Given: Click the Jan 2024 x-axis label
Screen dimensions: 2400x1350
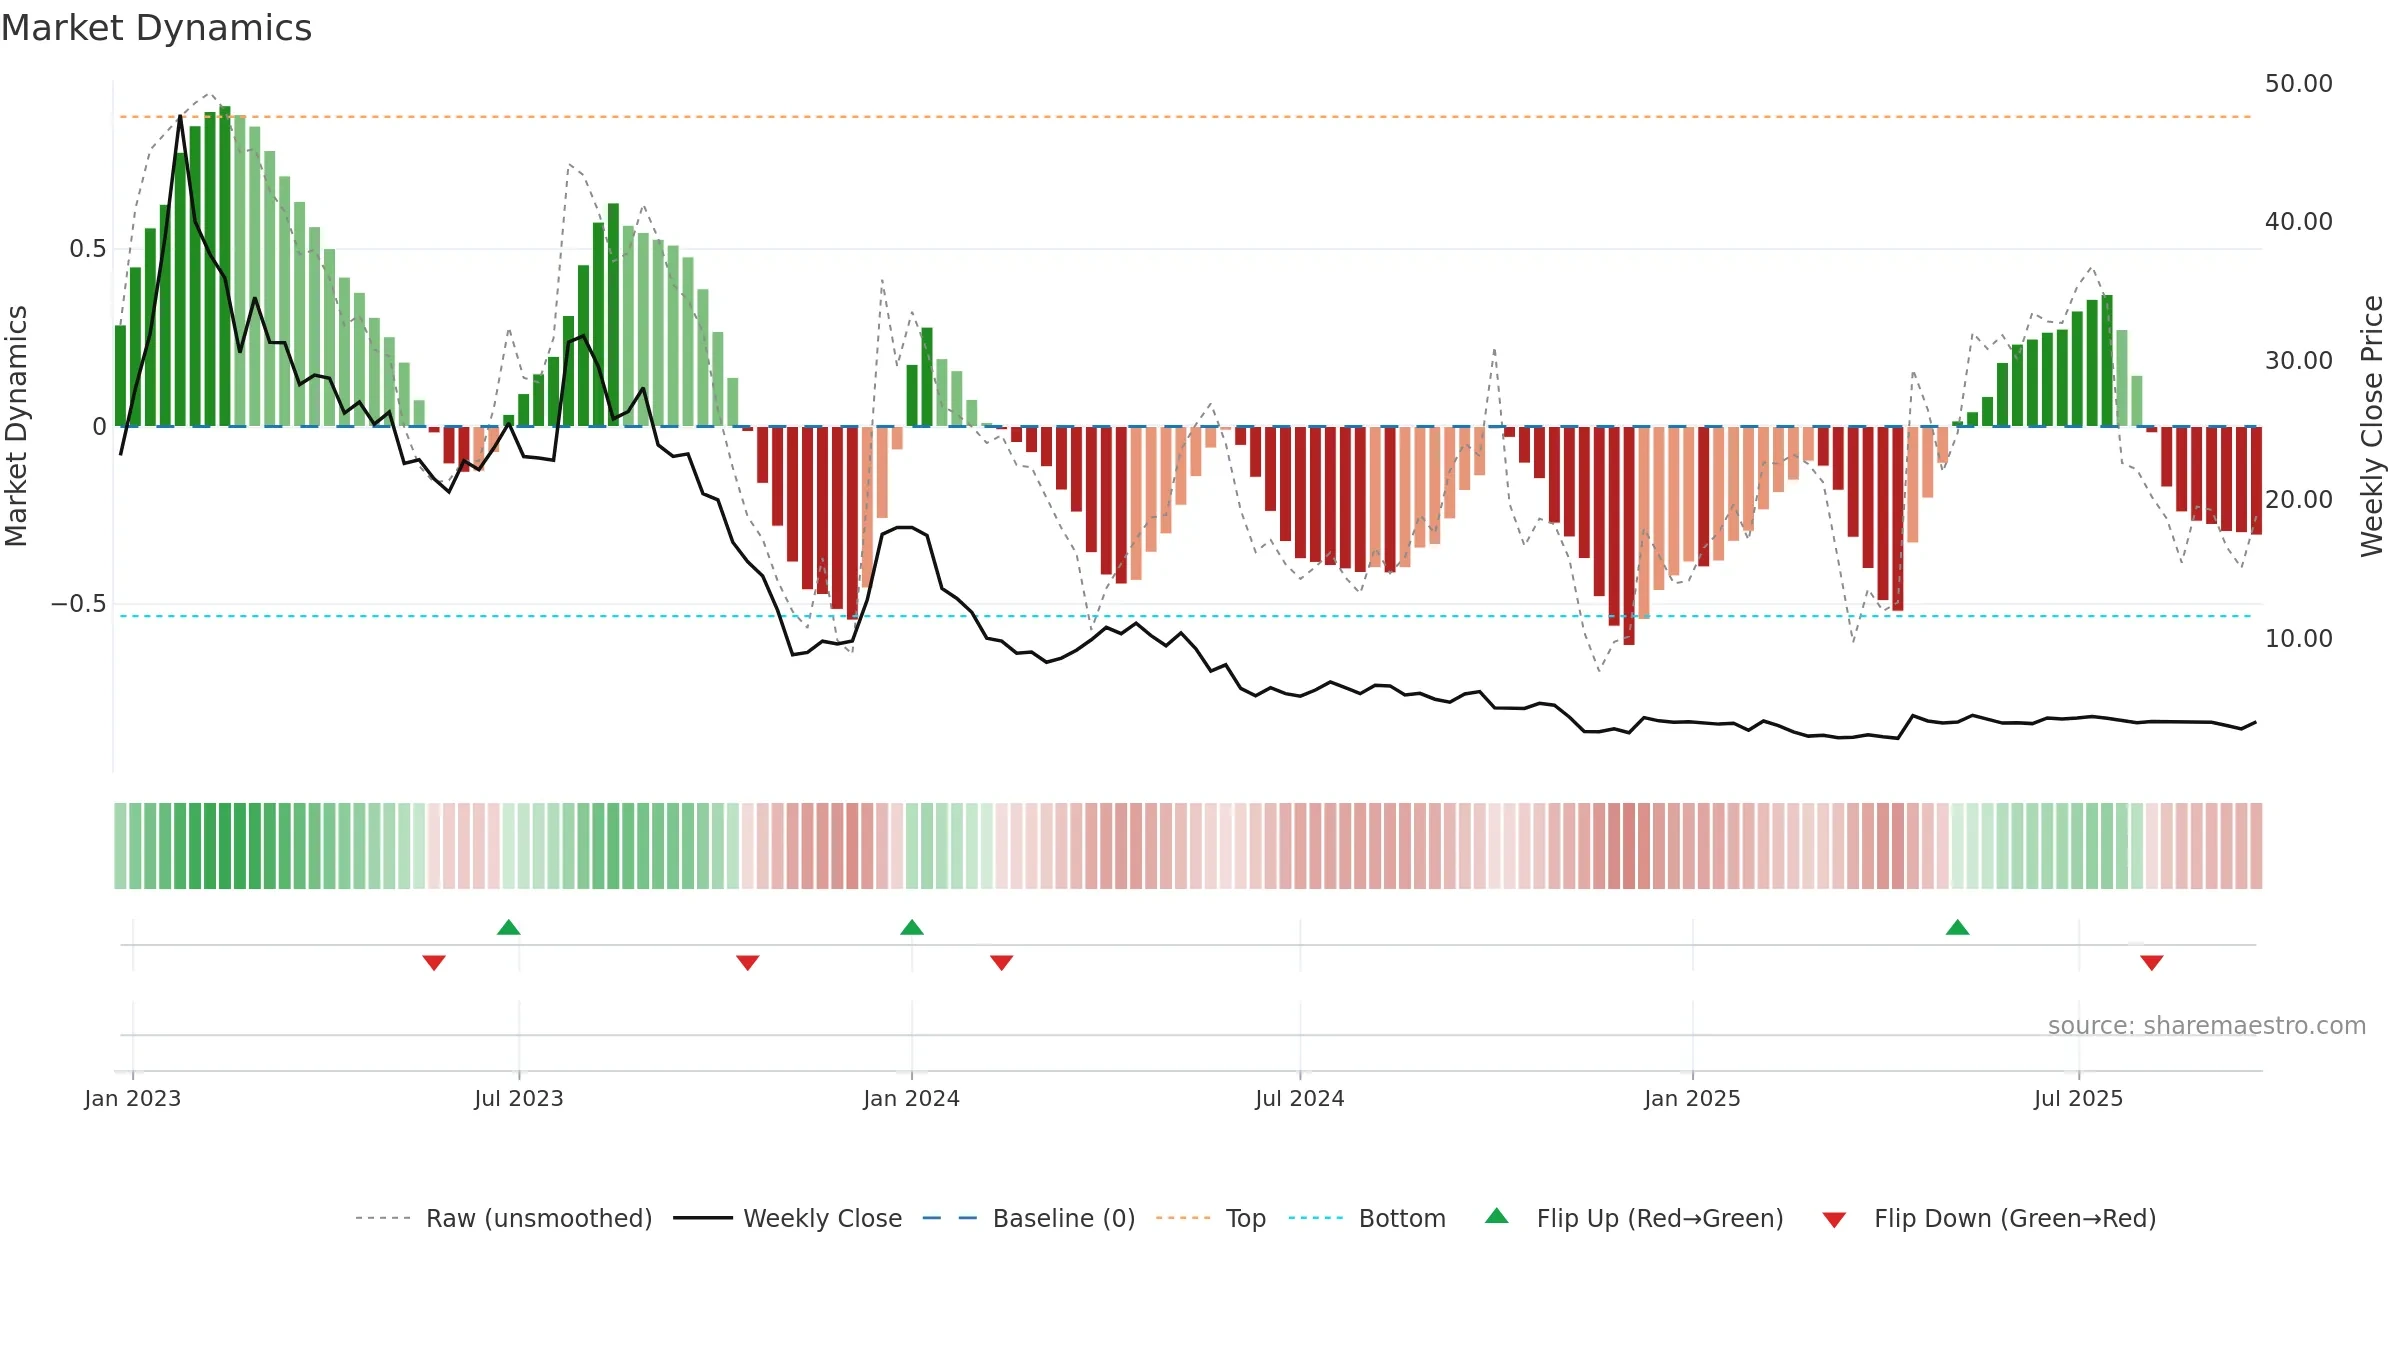Looking at the screenshot, I should point(912,1098).
